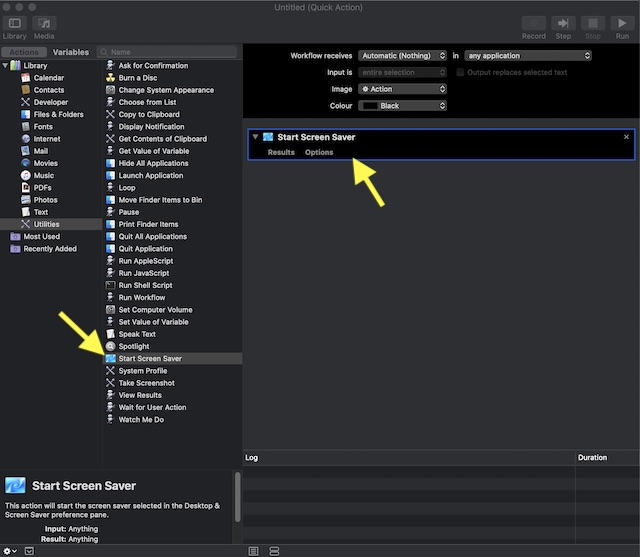Image resolution: width=640 pixels, height=557 pixels.
Task: Show Results of Start Screen Saver
Action: [x=281, y=152]
